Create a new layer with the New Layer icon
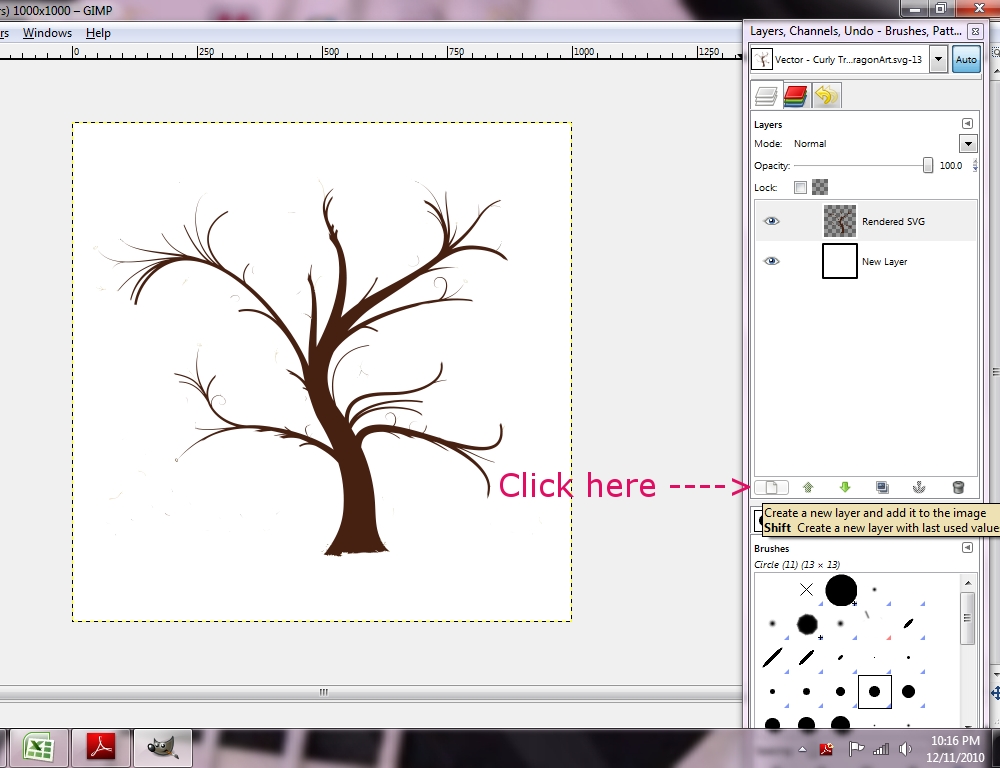Screen dimensions: 1000x768 pyautogui.click(x=770, y=487)
